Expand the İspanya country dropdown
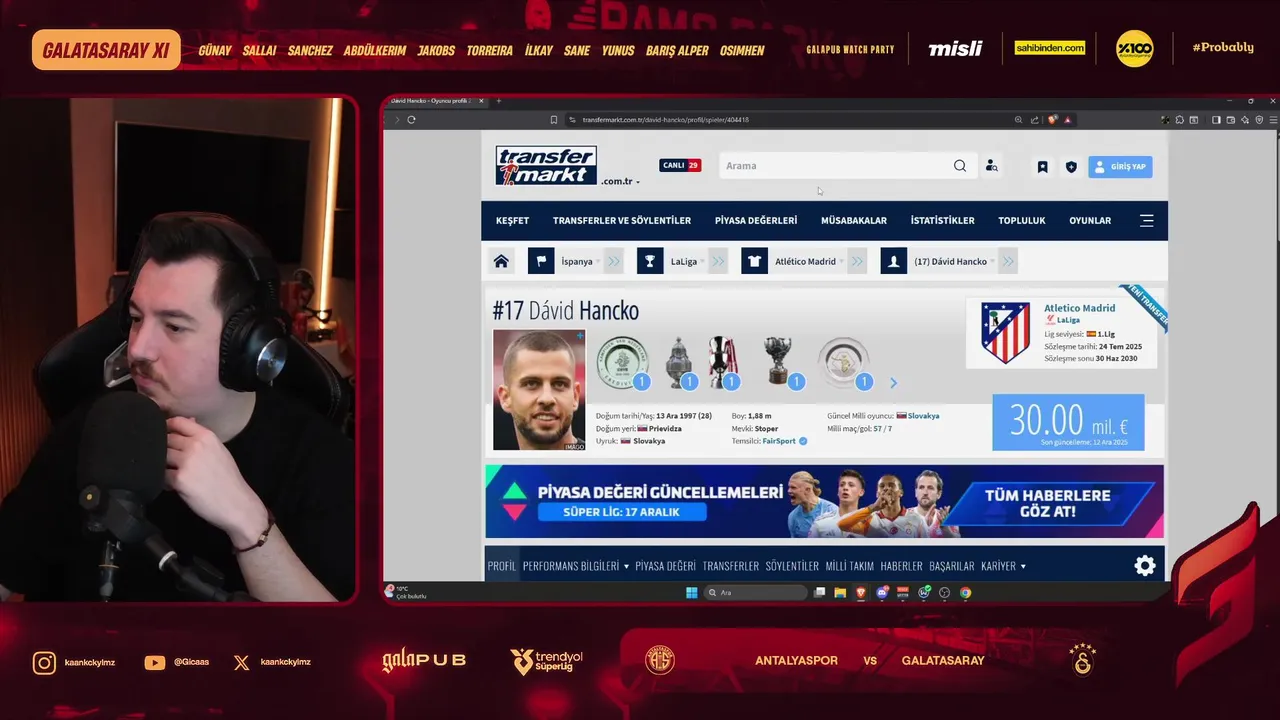The image size is (1280, 720). point(598,262)
